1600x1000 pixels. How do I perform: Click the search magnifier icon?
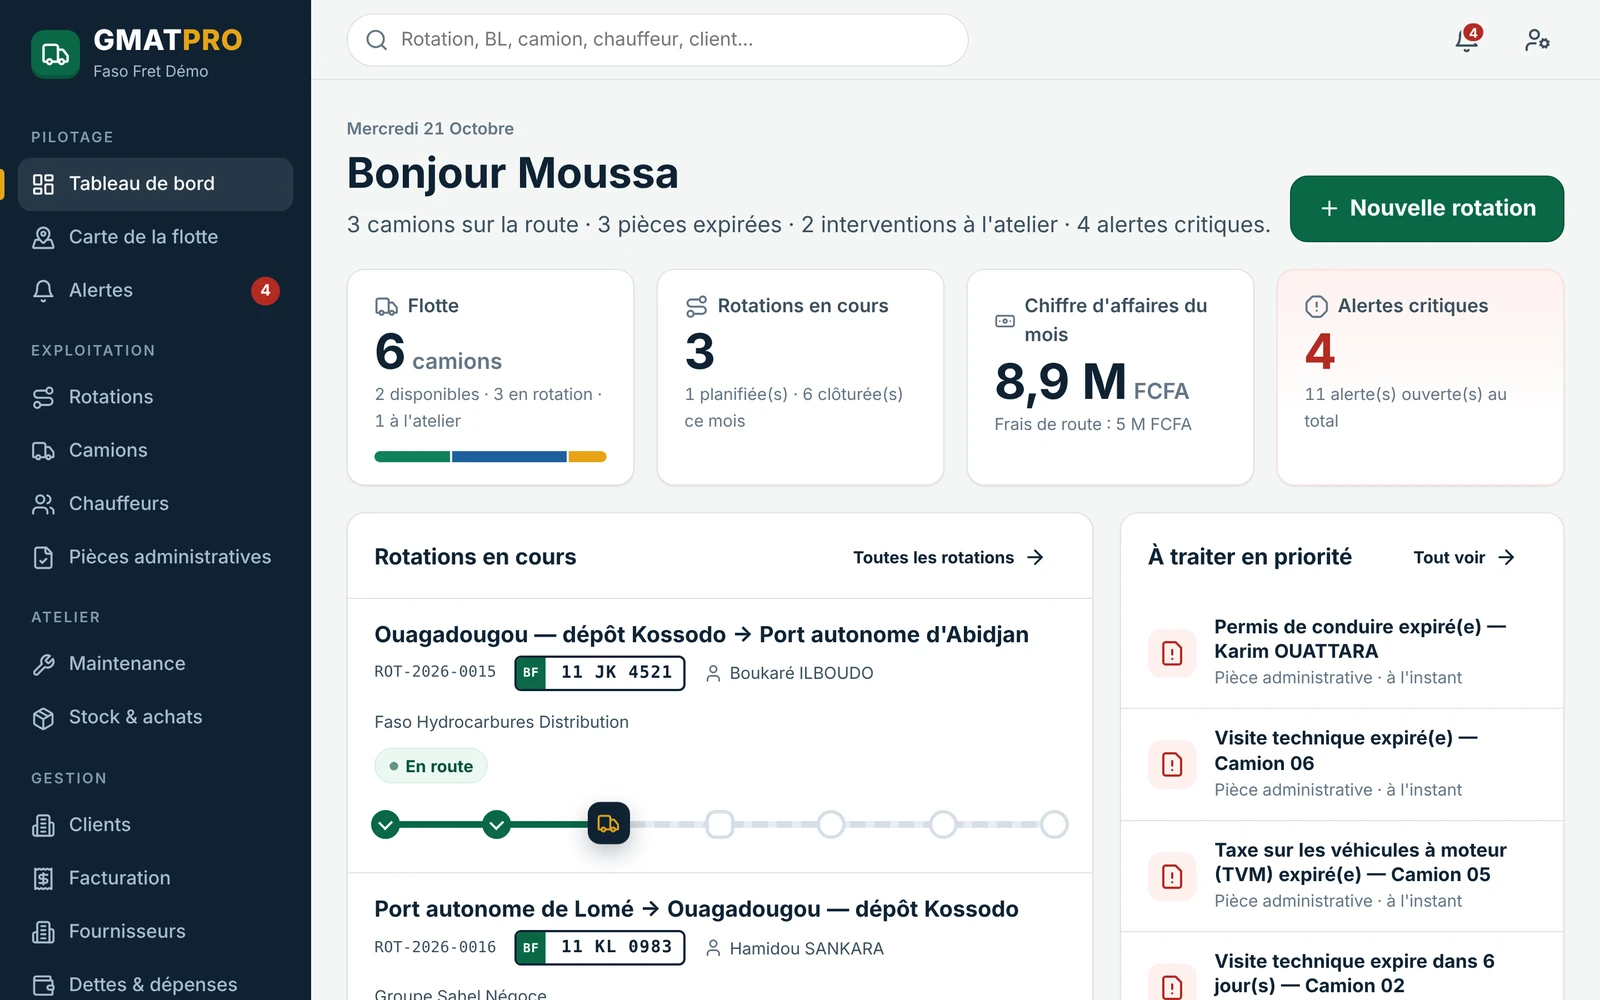click(376, 40)
